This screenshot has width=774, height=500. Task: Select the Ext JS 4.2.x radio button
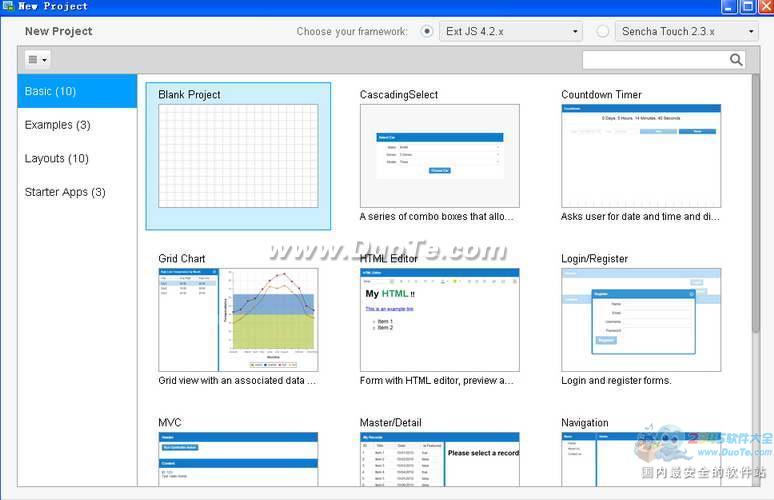[427, 32]
